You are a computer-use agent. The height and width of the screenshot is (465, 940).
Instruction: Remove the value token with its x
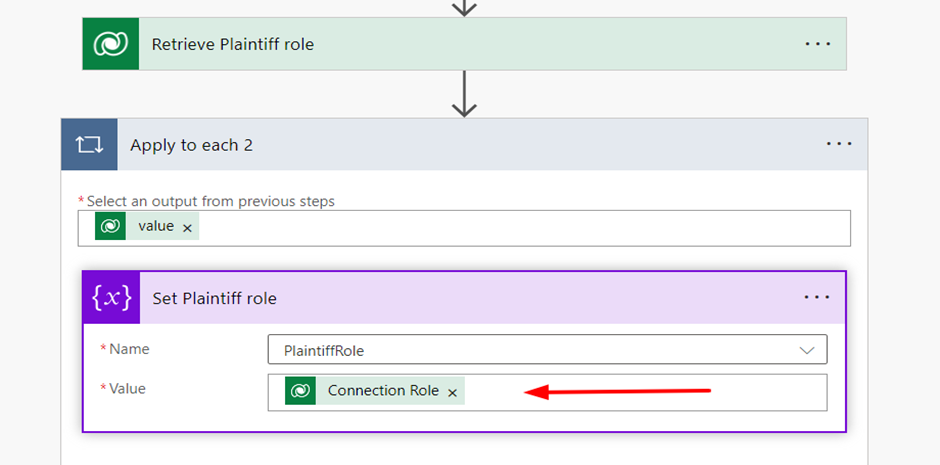[187, 228]
